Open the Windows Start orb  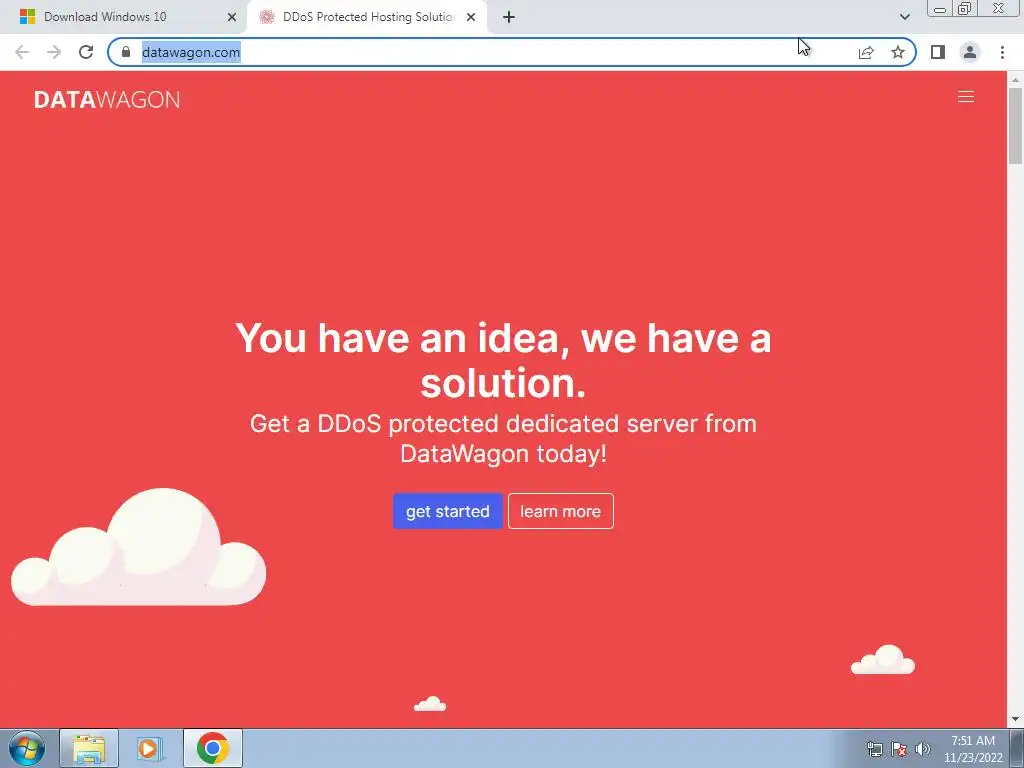(x=27, y=748)
